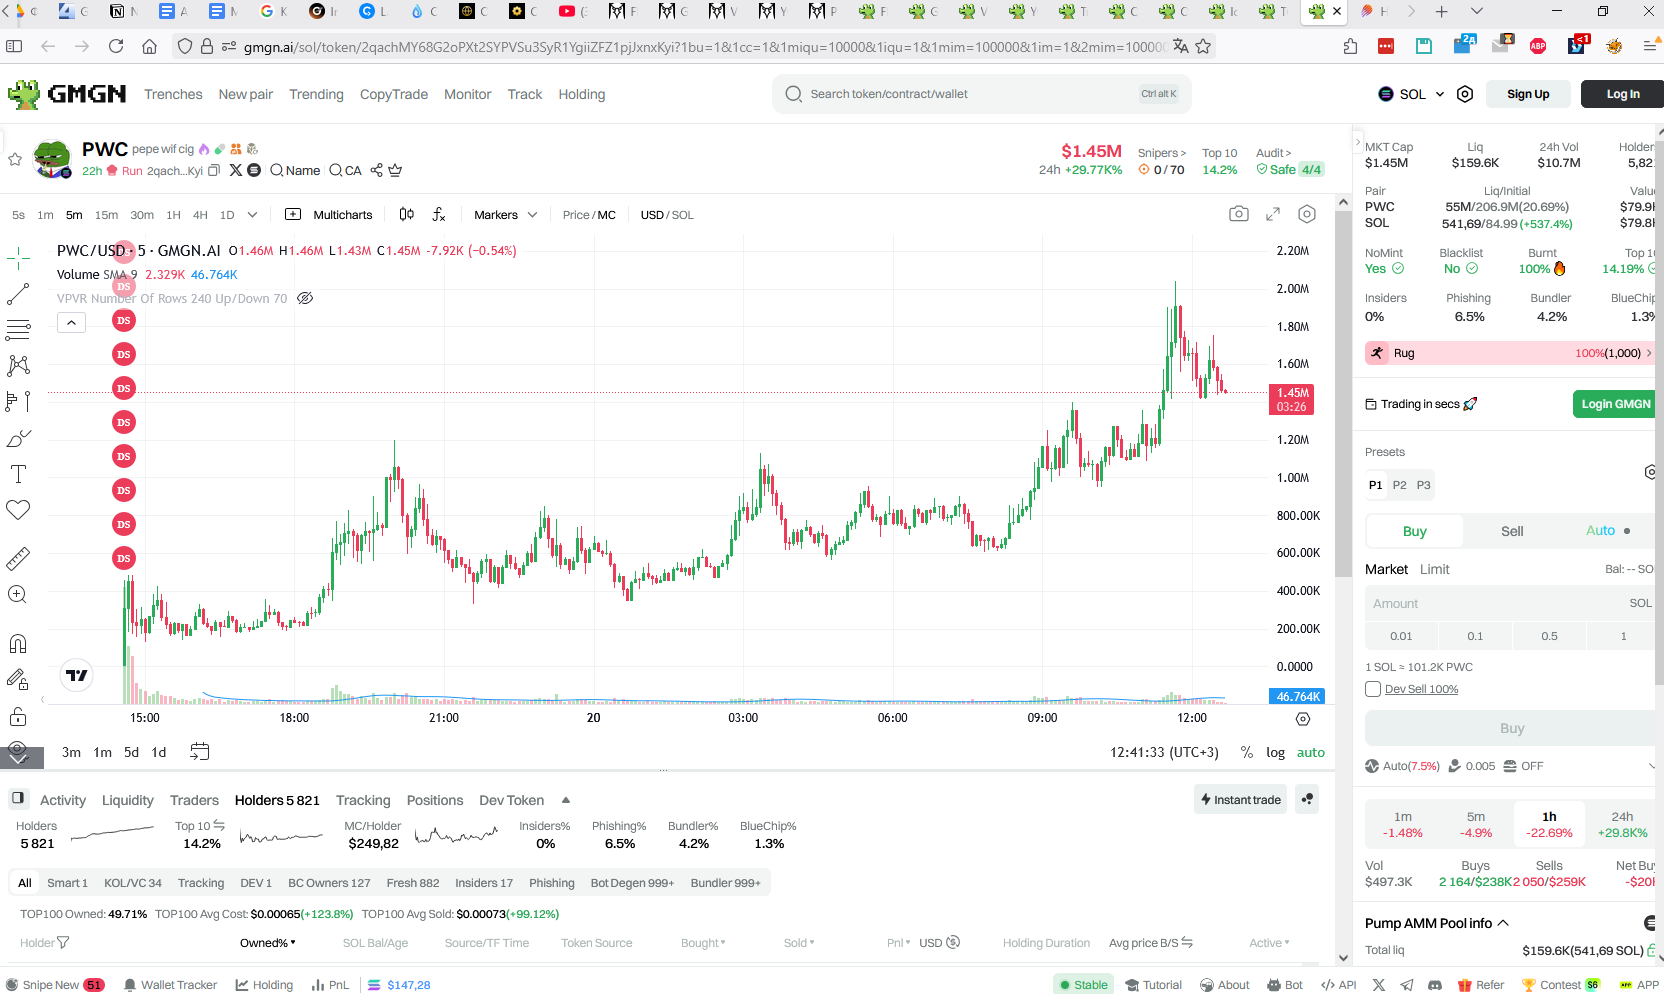Share the PWC token page
The width and height of the screenshot is (1664, 994).
pos(377,170)
